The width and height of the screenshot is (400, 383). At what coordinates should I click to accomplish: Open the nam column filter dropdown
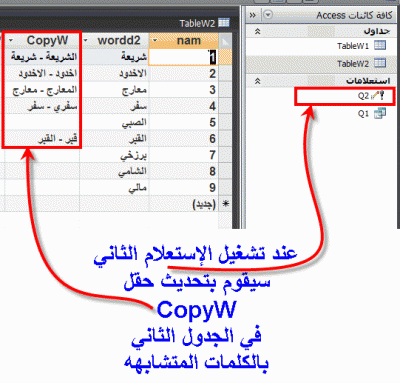coord(155,41)
